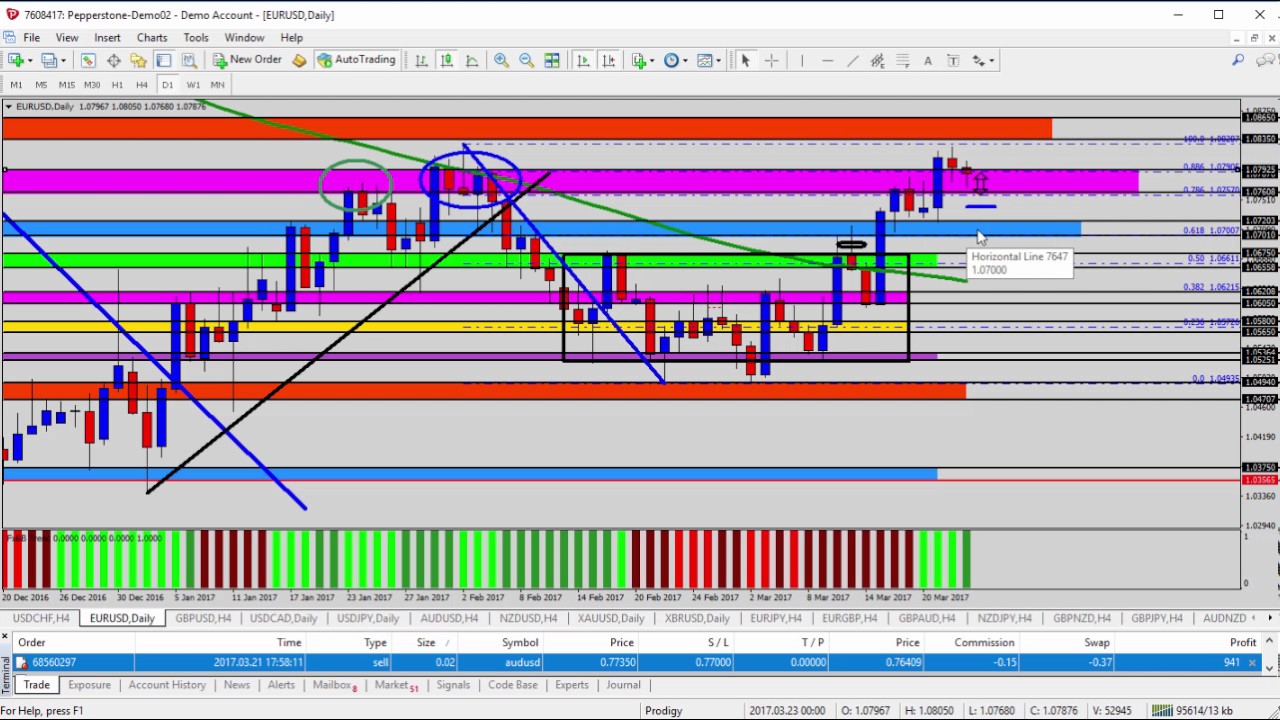Switch to GBPUSD,H4 chart tab
Image resolution: width=1280 pixels, height=720 pixels.
click(x=203, y=618)
